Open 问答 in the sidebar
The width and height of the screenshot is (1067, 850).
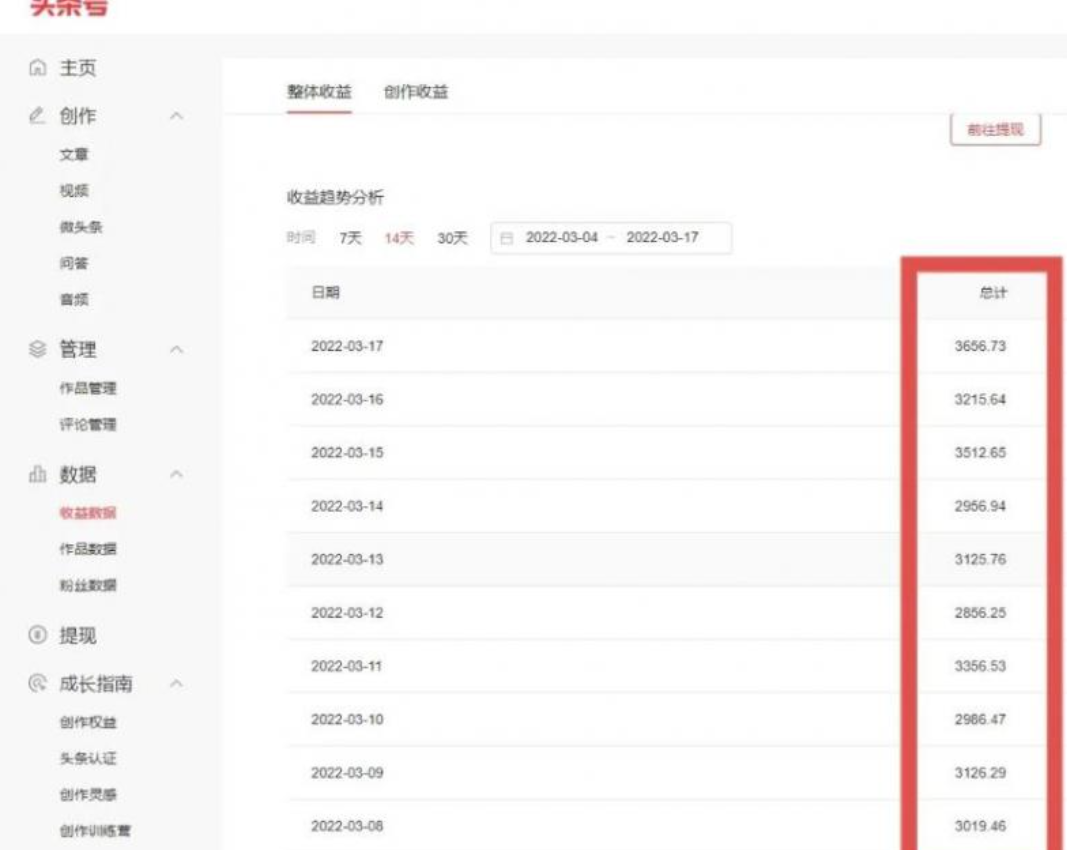click(x=74, y=263)
